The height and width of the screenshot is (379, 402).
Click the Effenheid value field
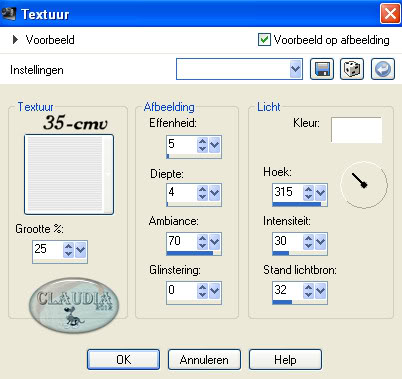182,144
